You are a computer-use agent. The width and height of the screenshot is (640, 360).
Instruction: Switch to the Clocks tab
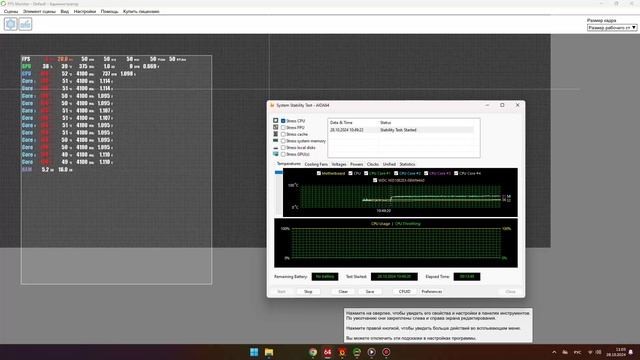pyautogui.click(x=373, y=164)
